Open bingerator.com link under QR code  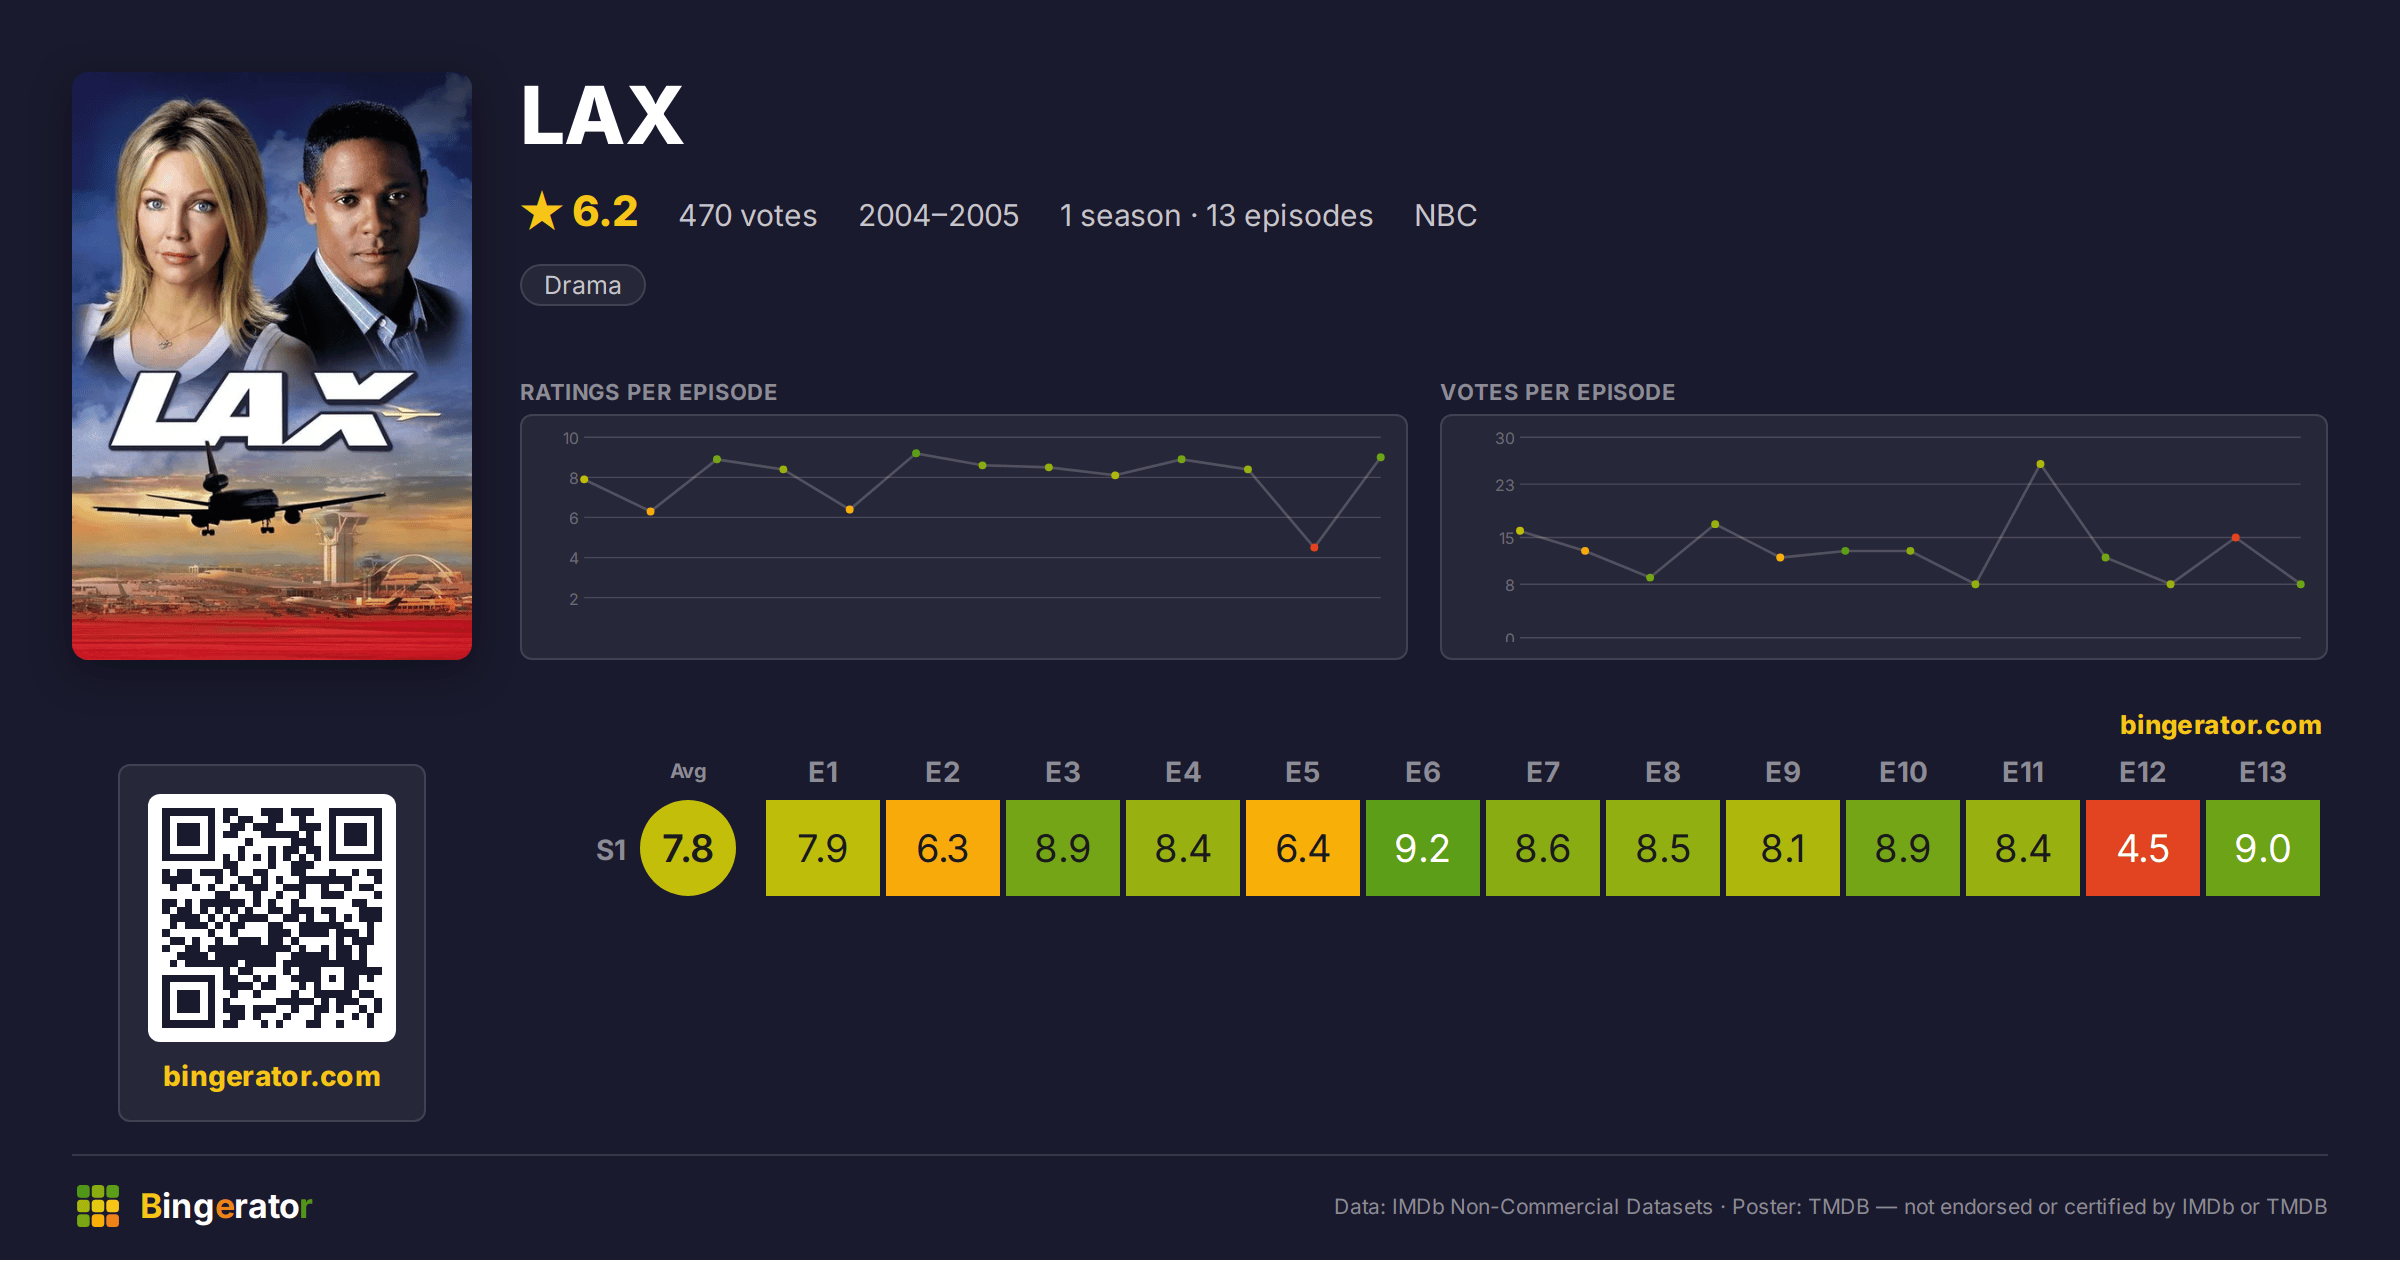tap(272, 1076)
